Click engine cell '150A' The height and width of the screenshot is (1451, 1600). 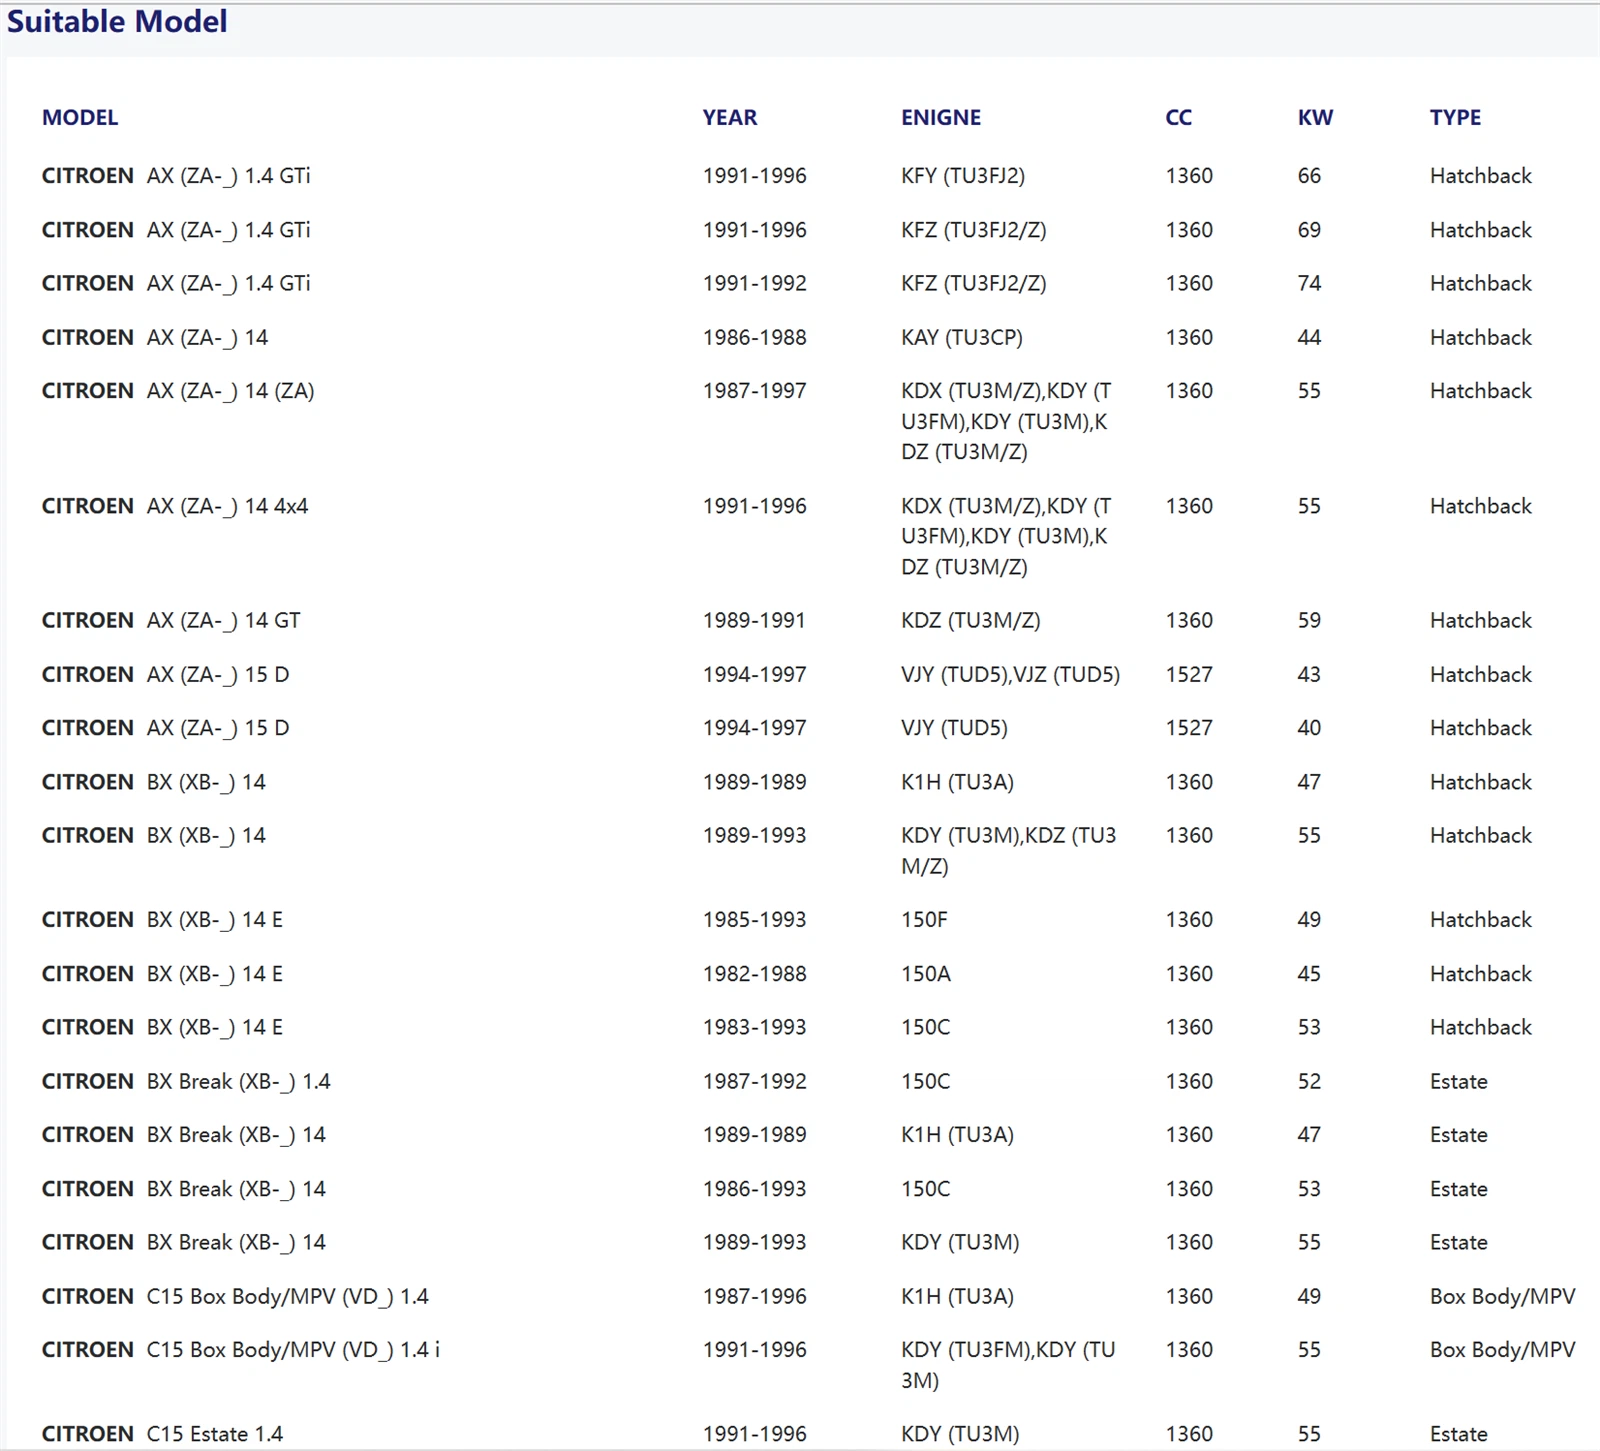[x=926, y=973]
